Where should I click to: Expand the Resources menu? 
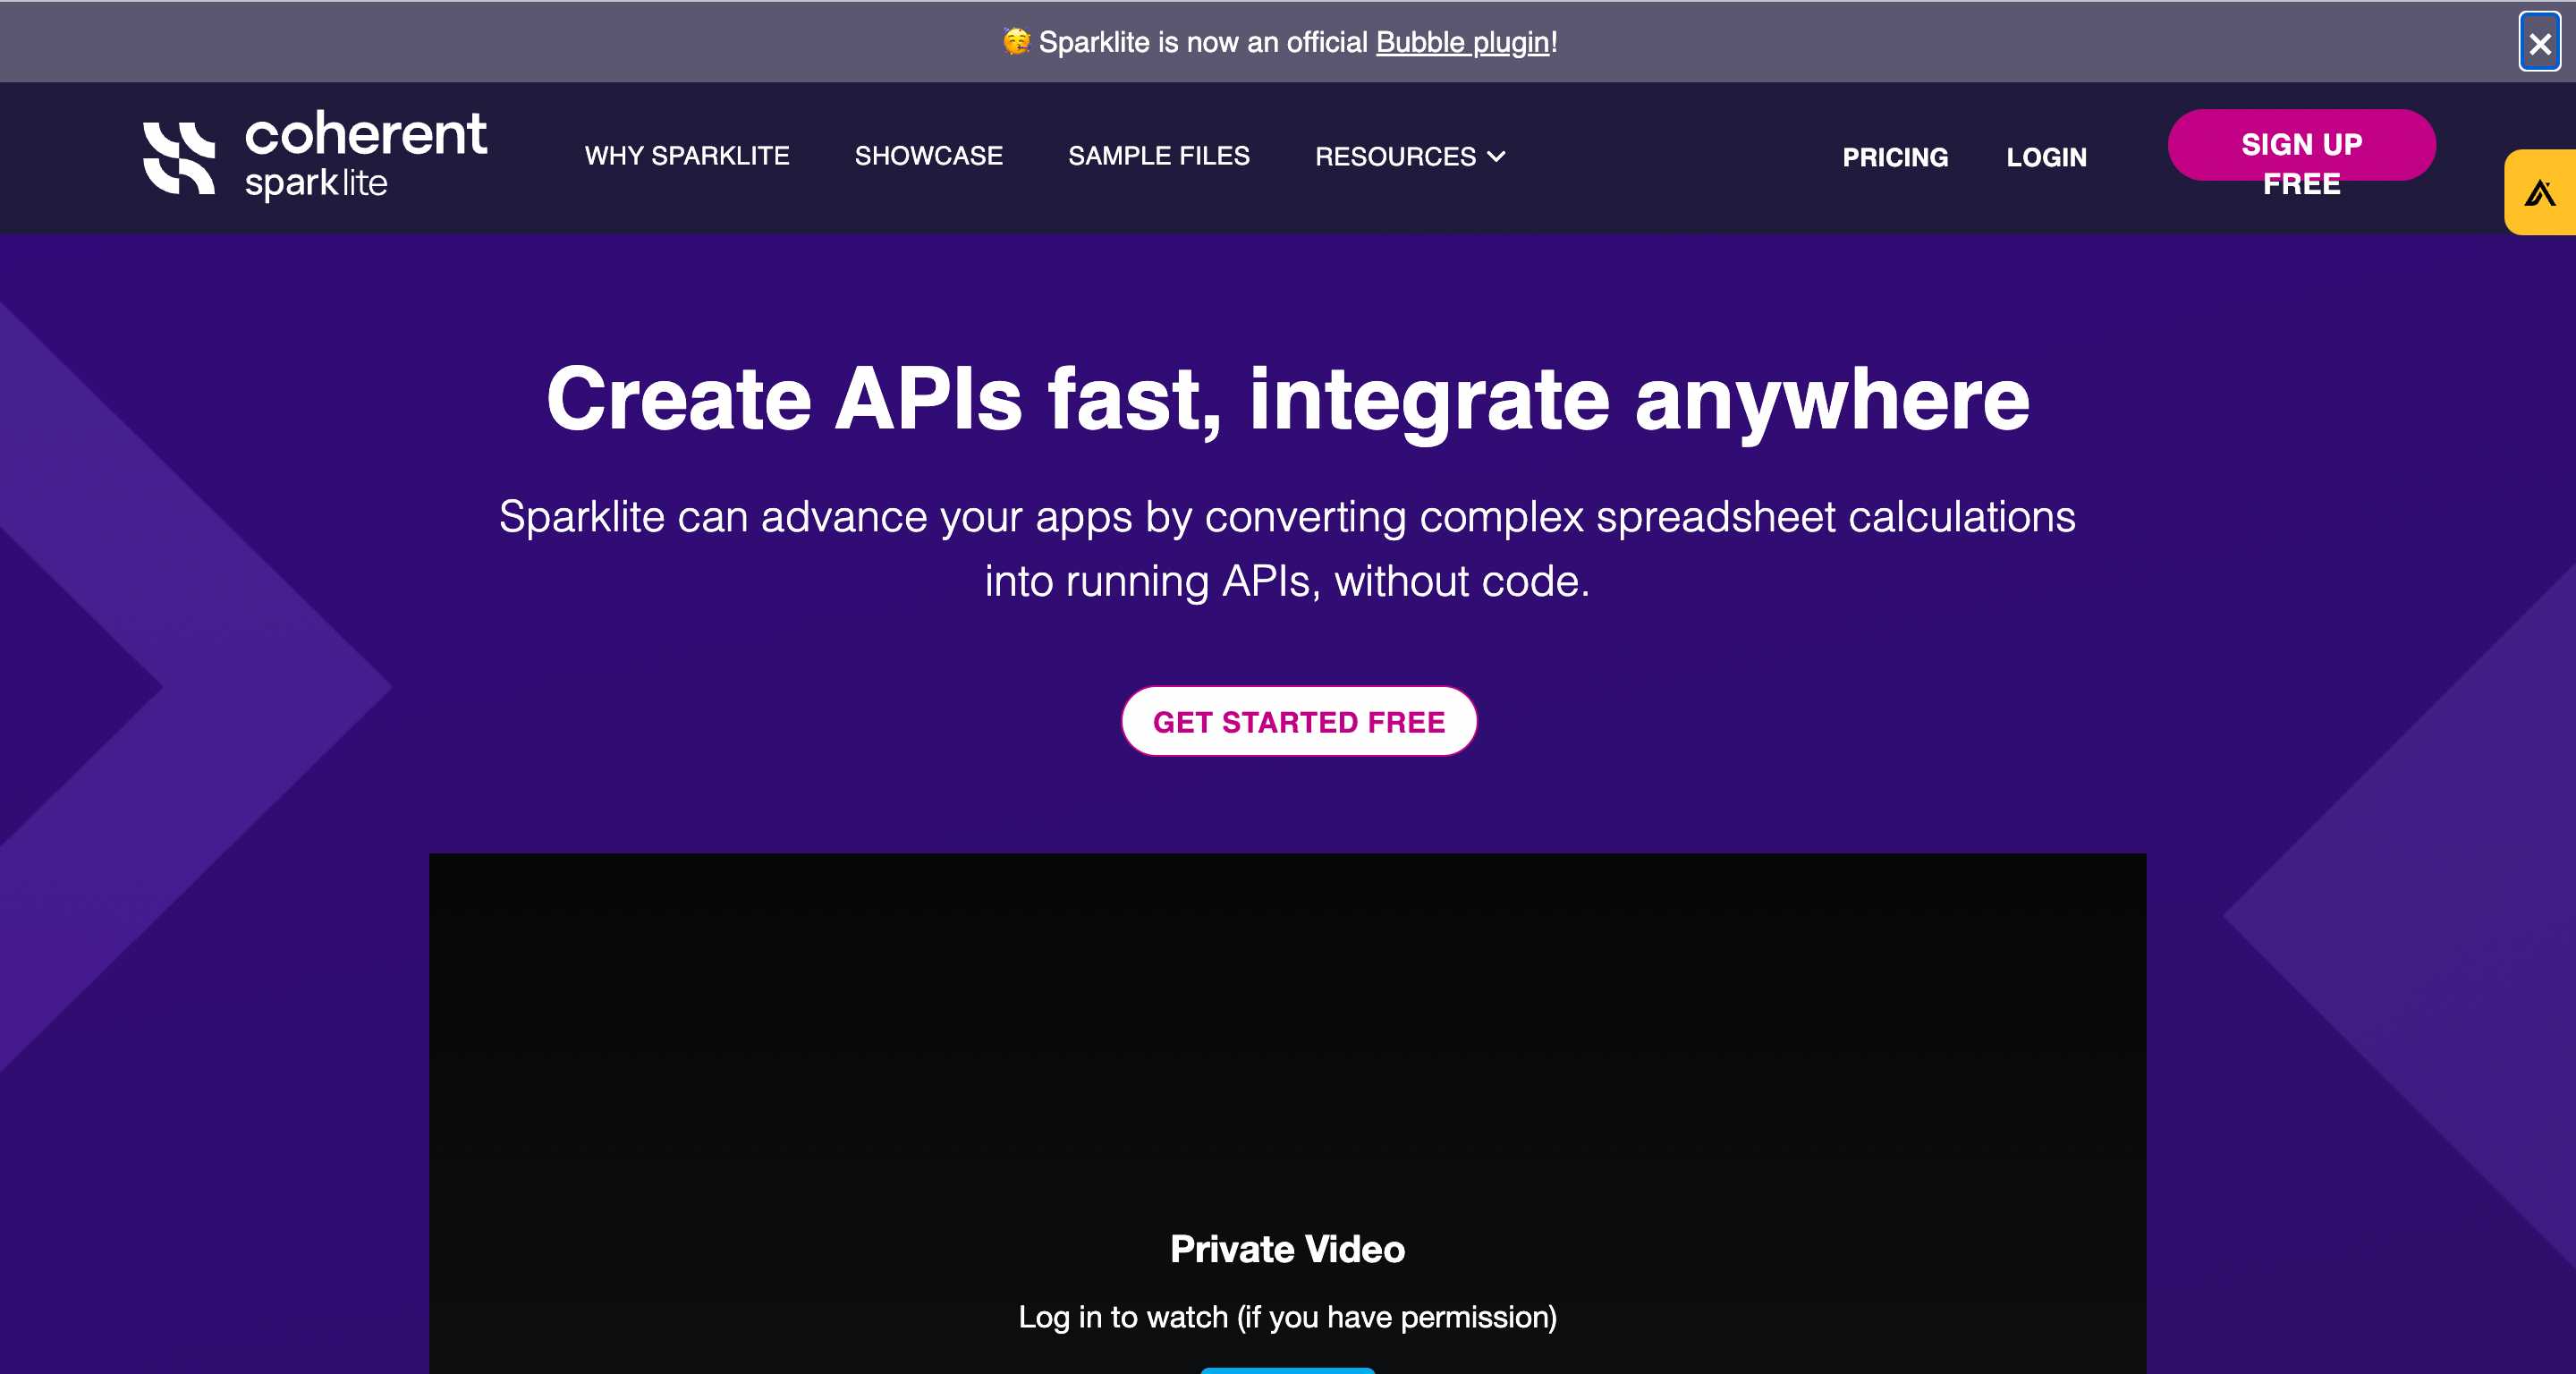coord(1395,157)
